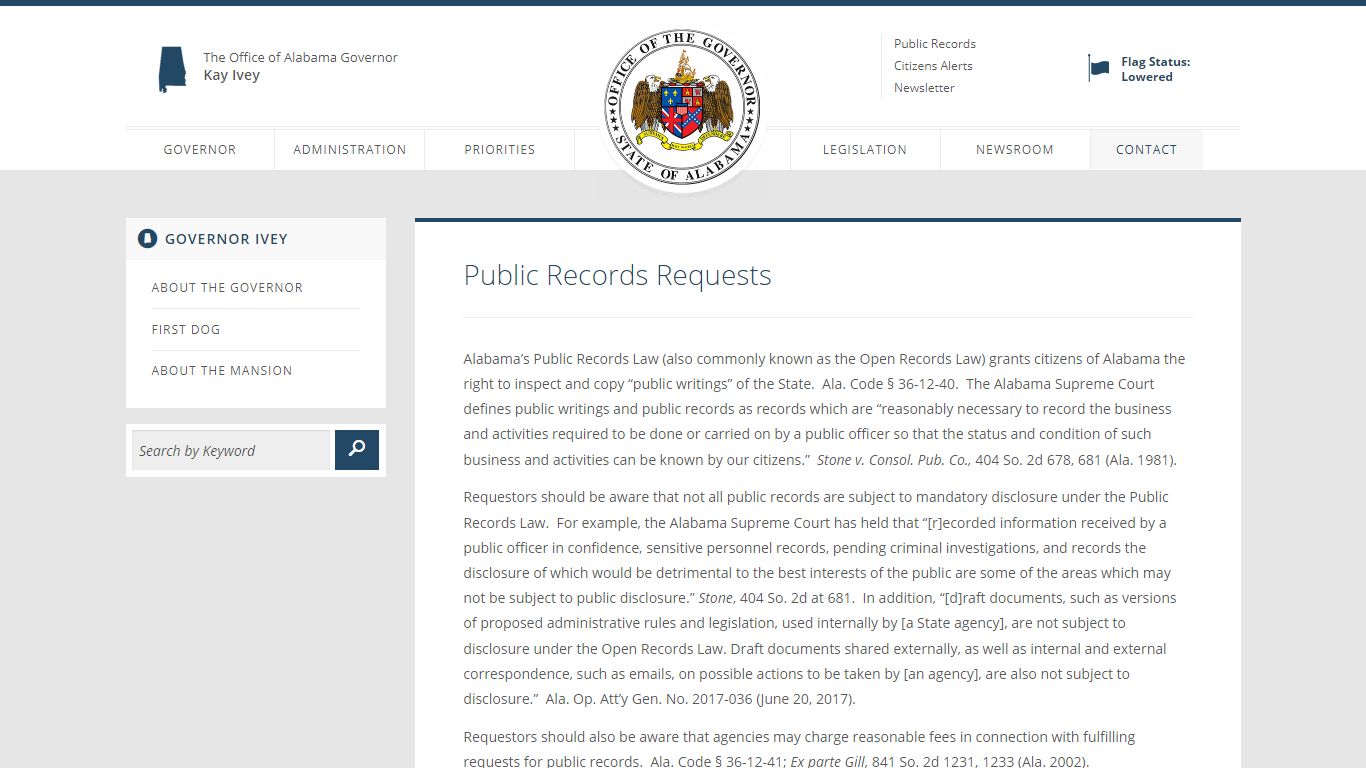Screen dimensions: 1366x768
Task: Click the flag status flag icon
Action: (x=1099, y=68)
